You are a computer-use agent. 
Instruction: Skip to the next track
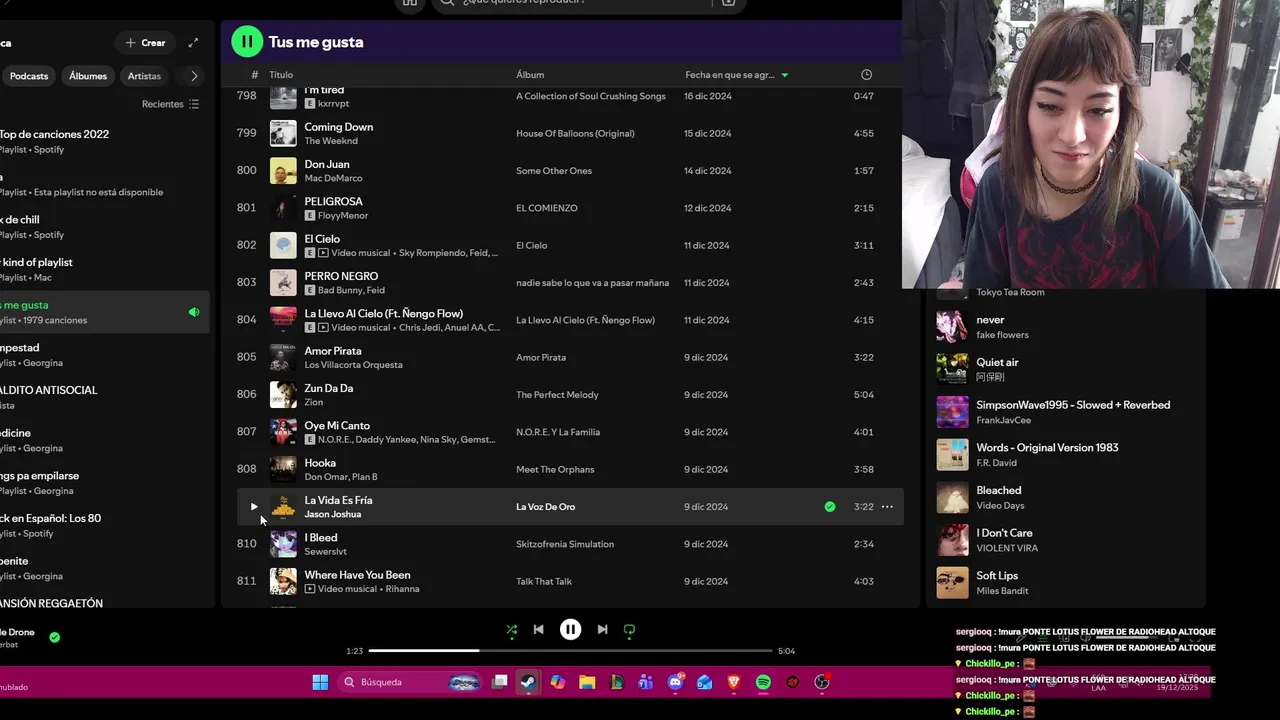tap(602, 630)
